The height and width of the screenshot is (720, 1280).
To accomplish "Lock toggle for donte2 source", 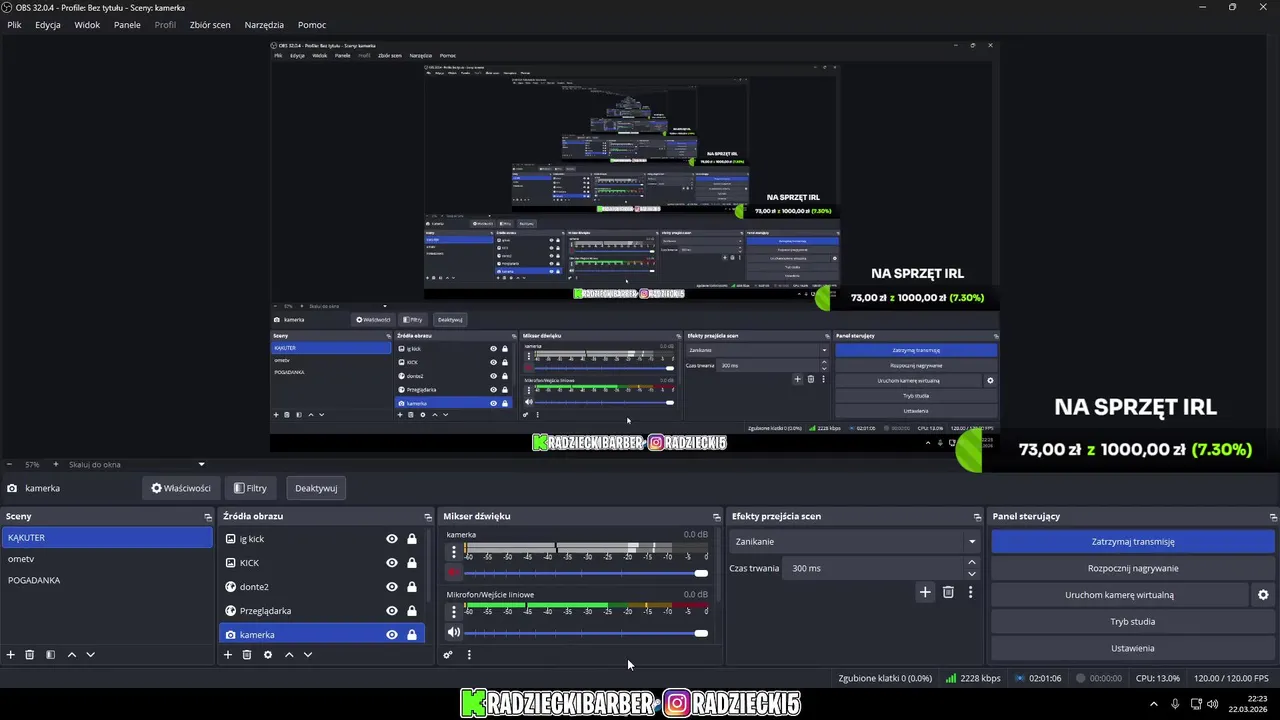I will (x=411, y=587).
